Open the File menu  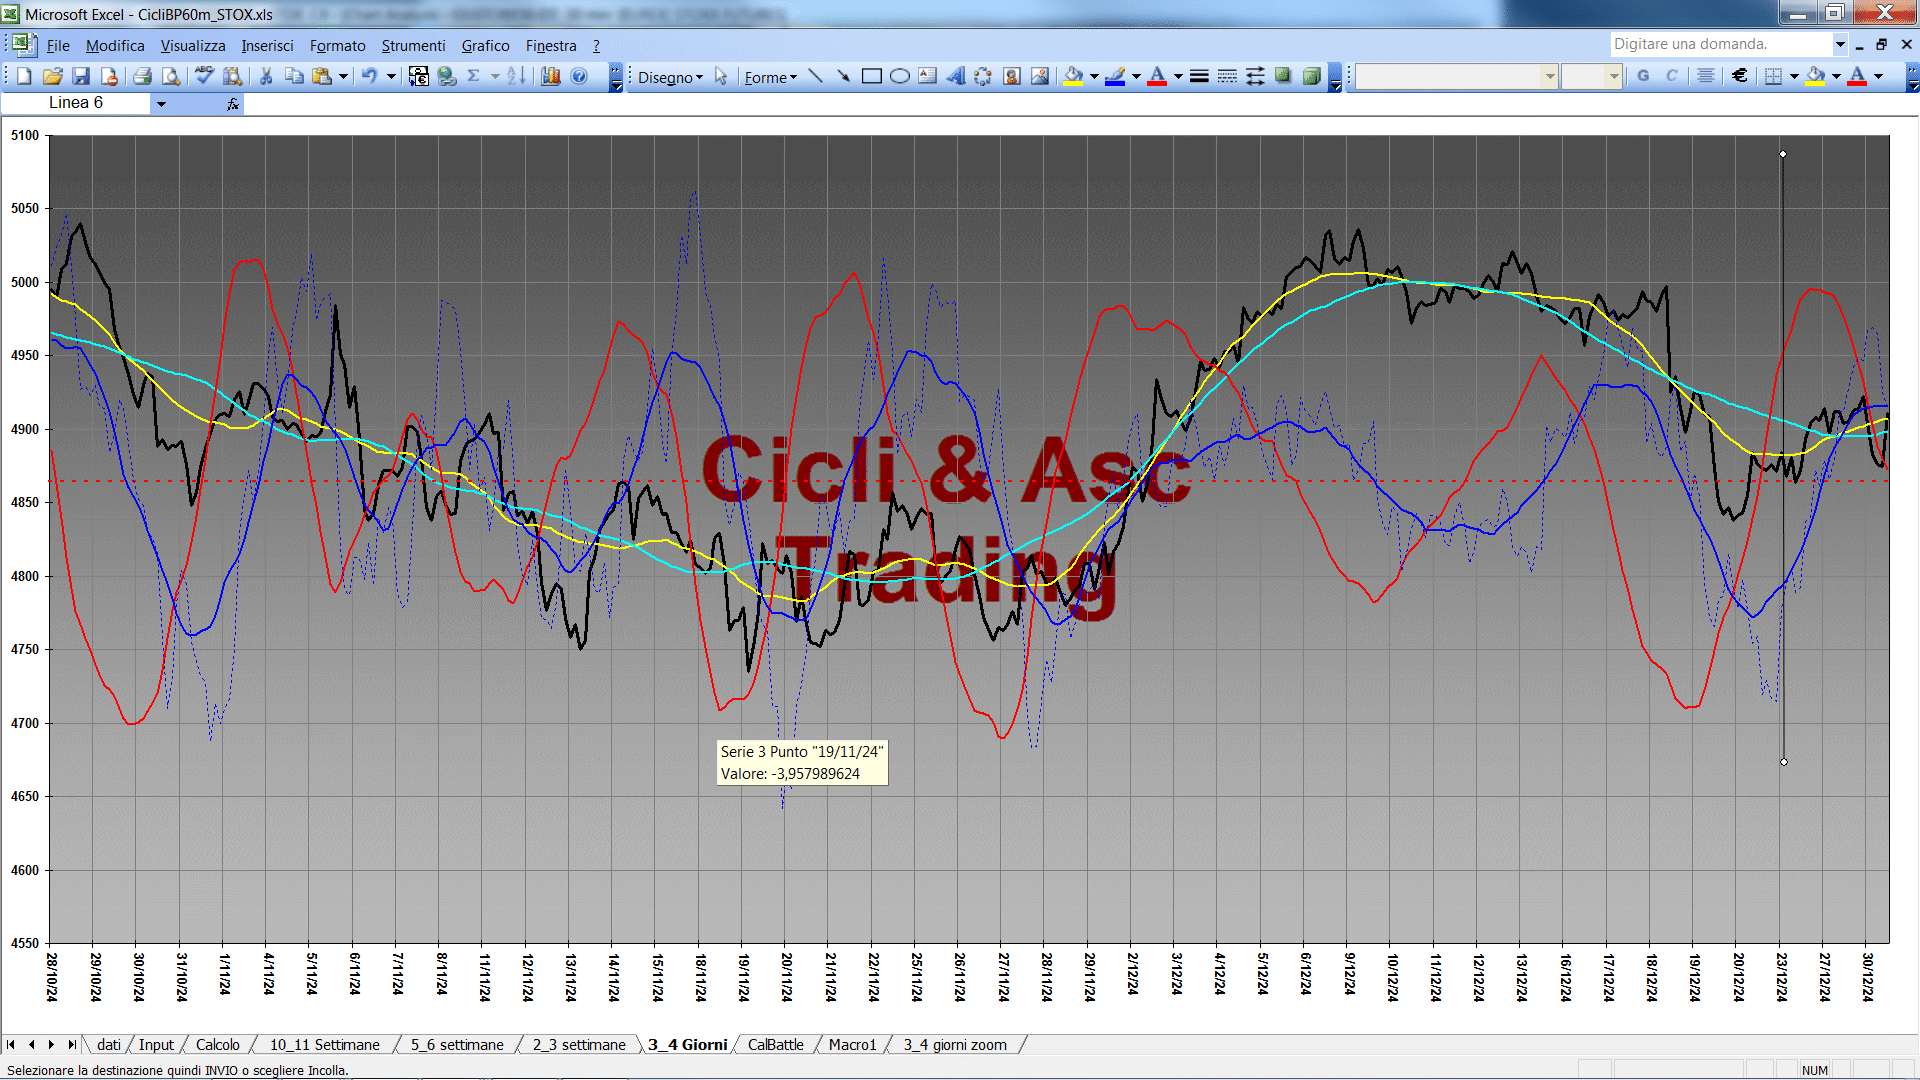point(58,46)
